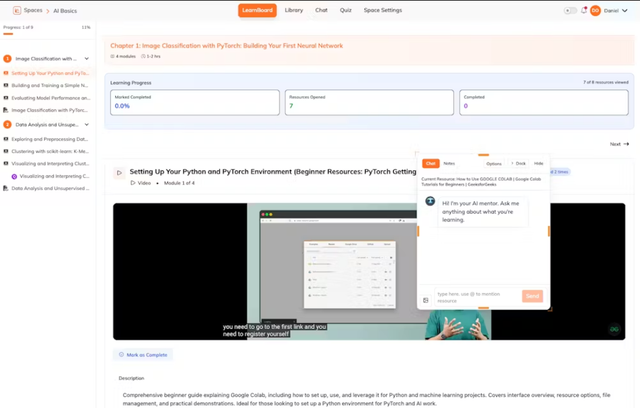
Task: Open the notifications bell
Action: (584, 10)
